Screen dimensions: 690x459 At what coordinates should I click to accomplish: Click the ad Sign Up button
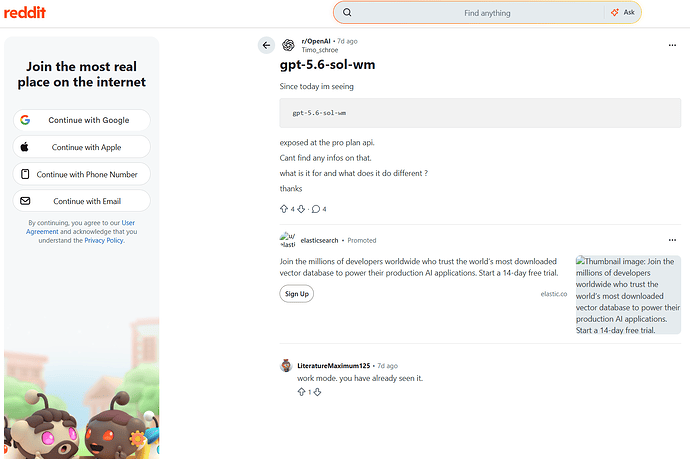(x=297, y=294)
